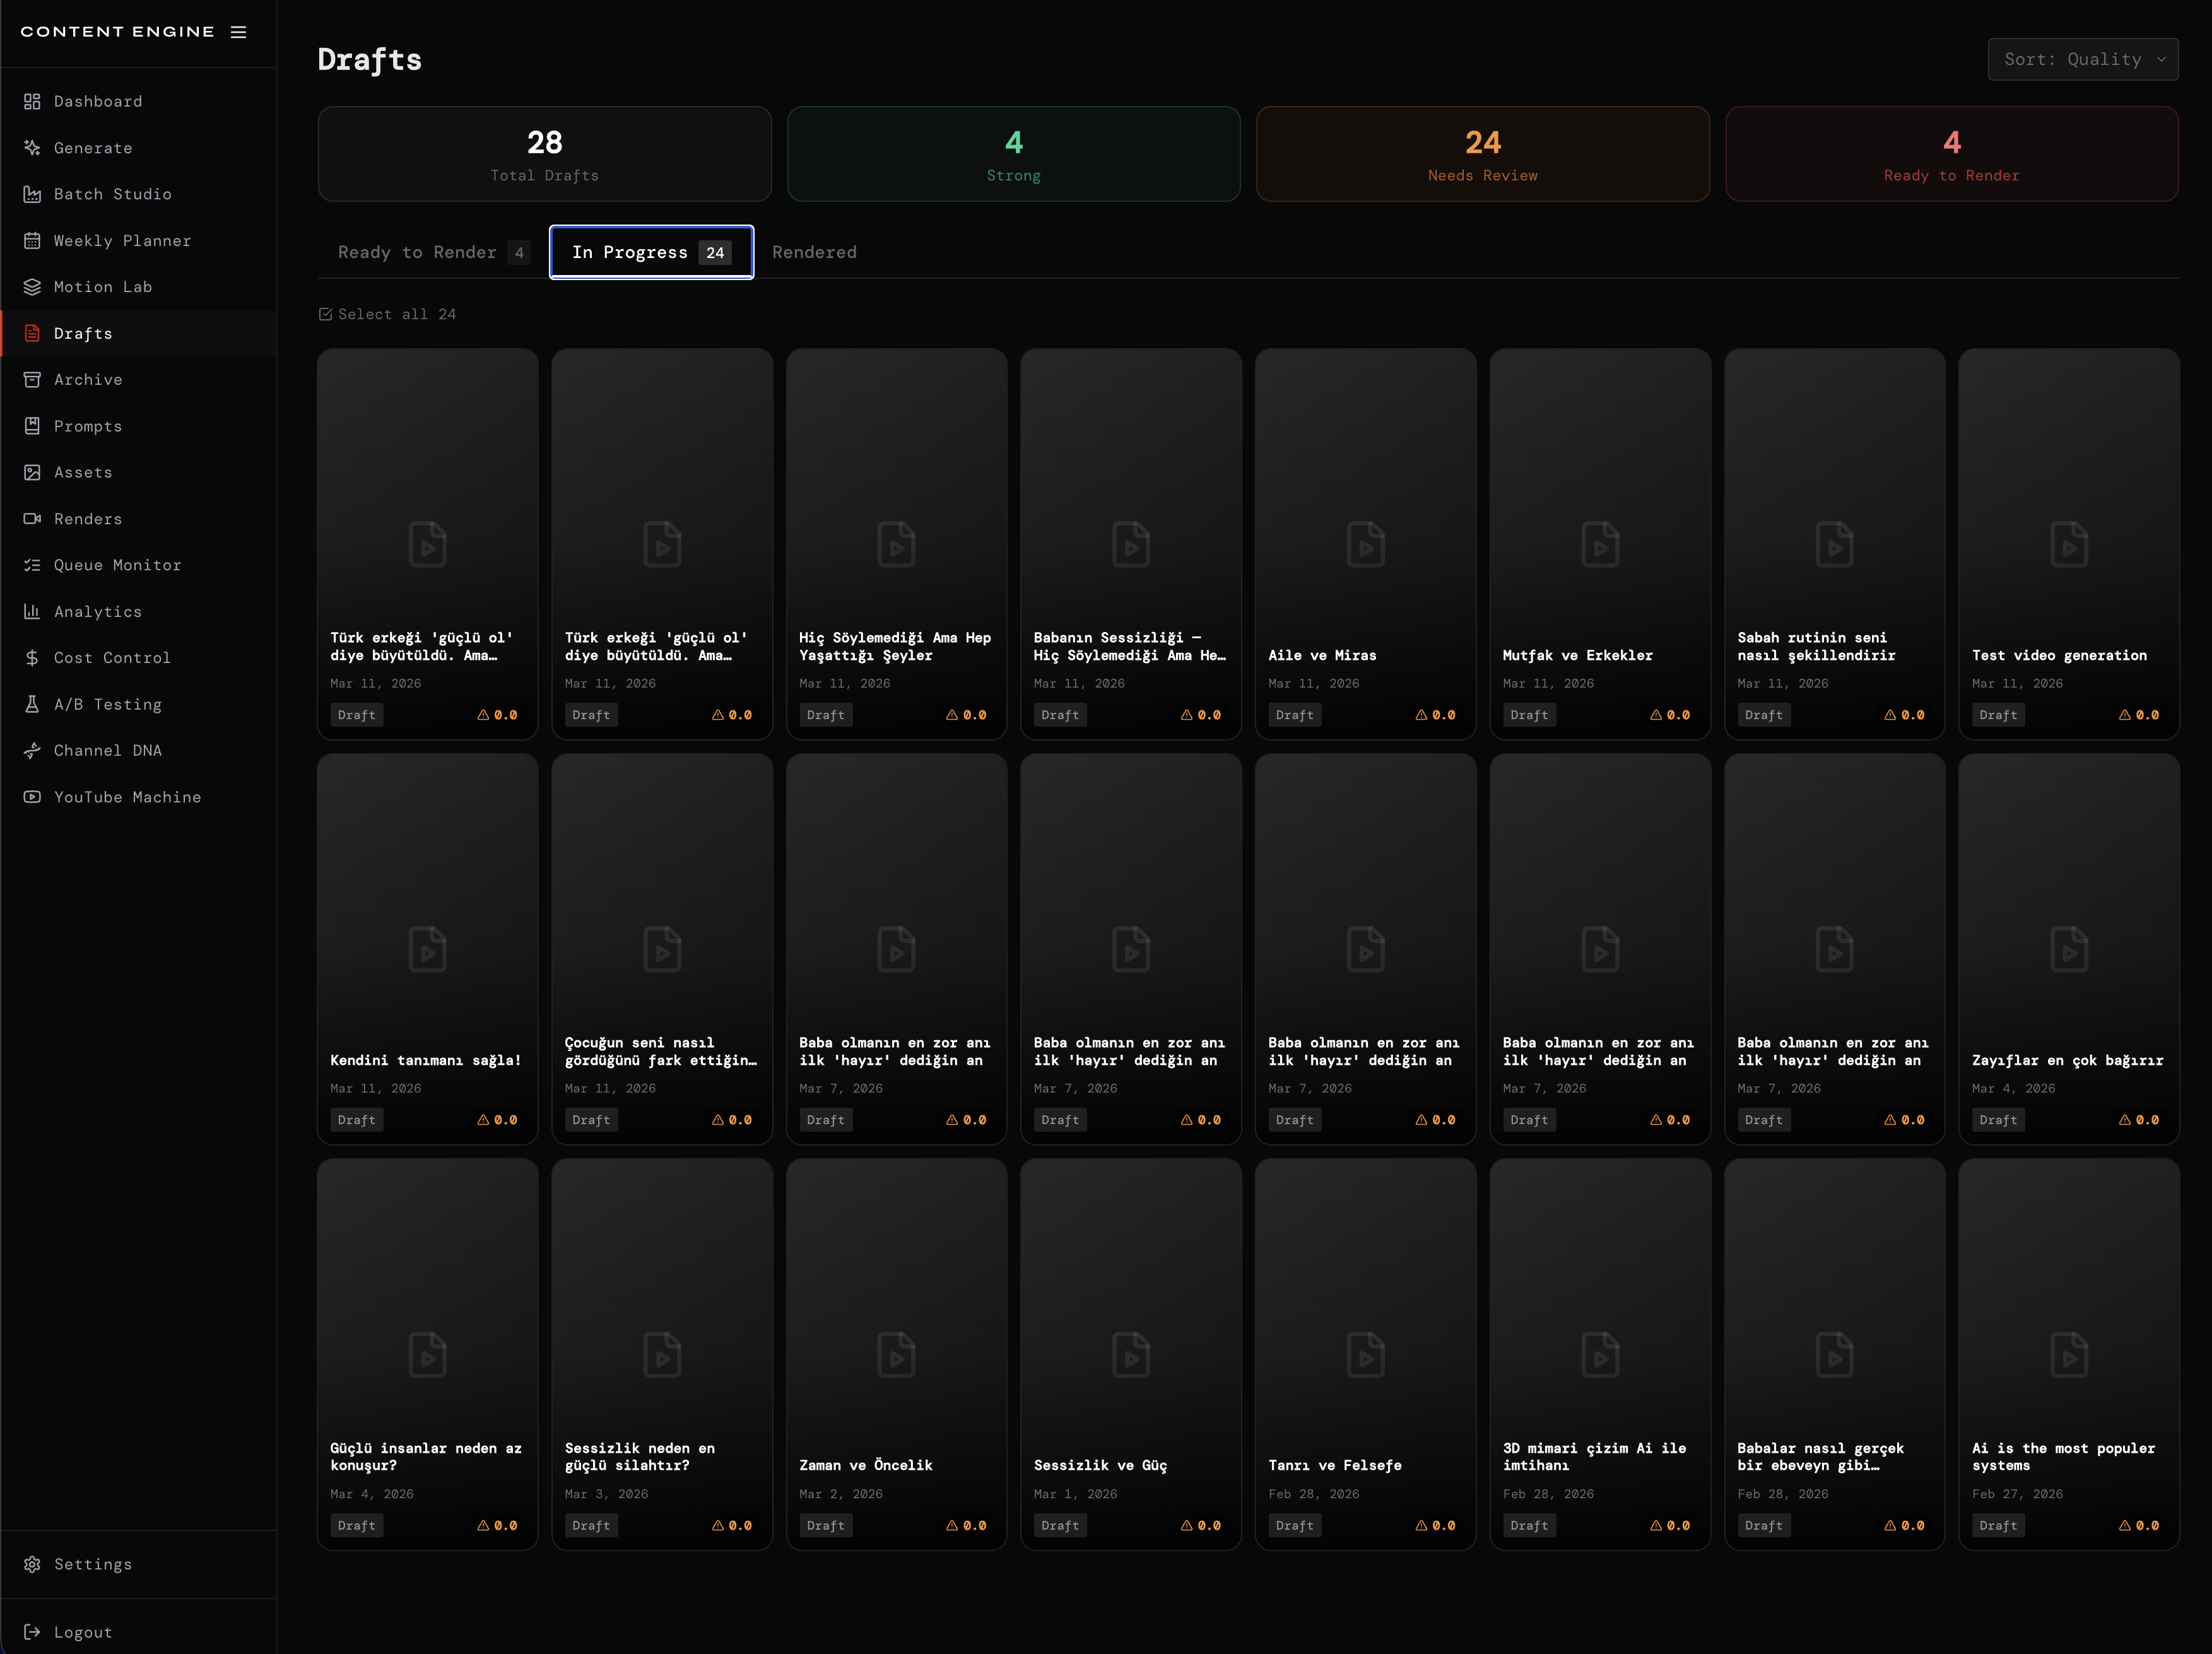The width and height of the screenshot is (2212, 1654).
Task: Open the A/B Testing section
Action: pyautogui.click(x=107, y=704)
